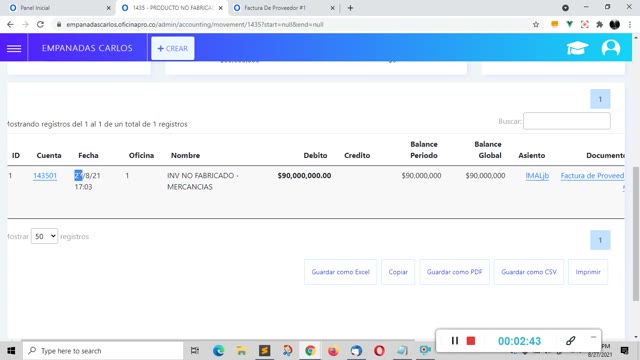Pause the screen recording

pyautogui.click(x=454, y=340)
